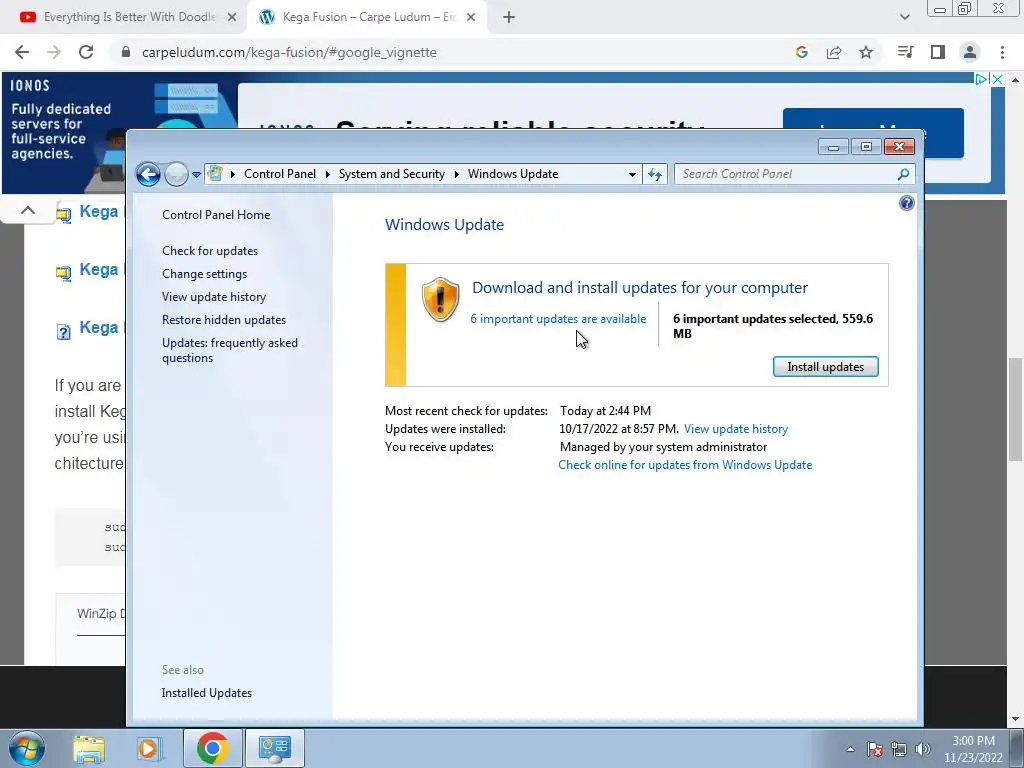1024x768 pixels.
Task: Click Action Center flag tray icon
Action: [875, 749]
